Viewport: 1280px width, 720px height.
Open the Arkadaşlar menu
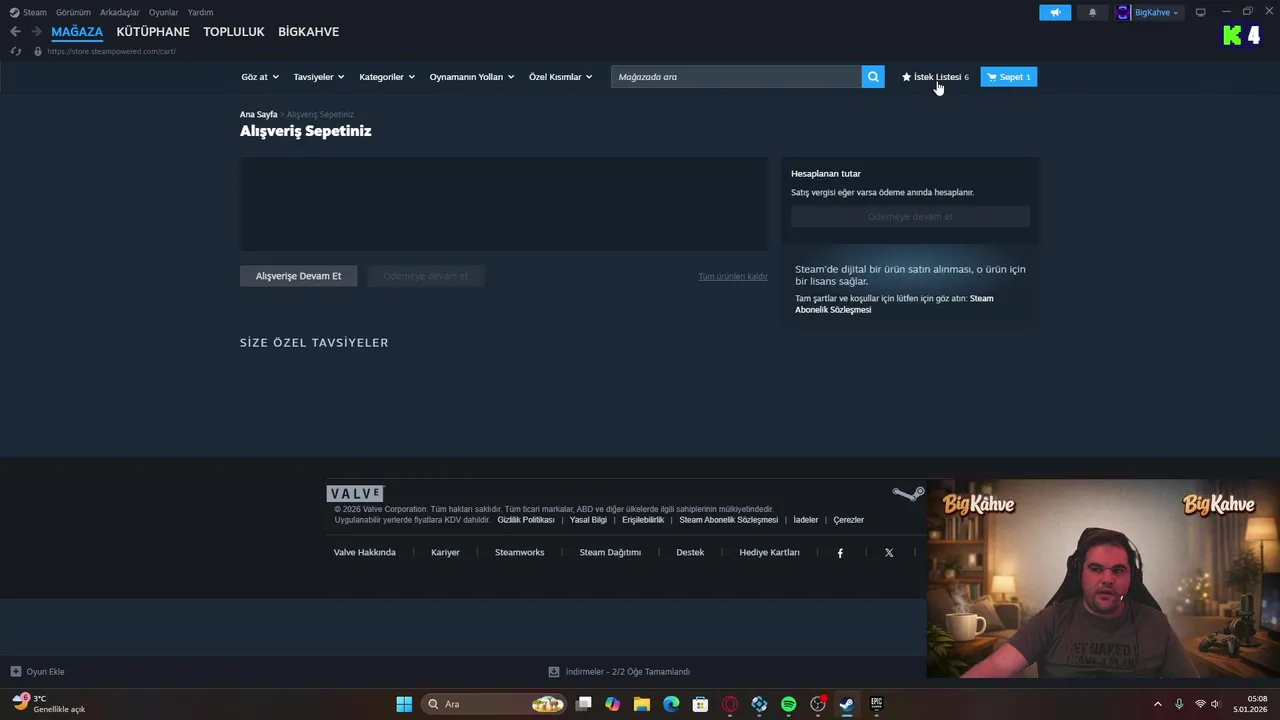tap(120, 12)
